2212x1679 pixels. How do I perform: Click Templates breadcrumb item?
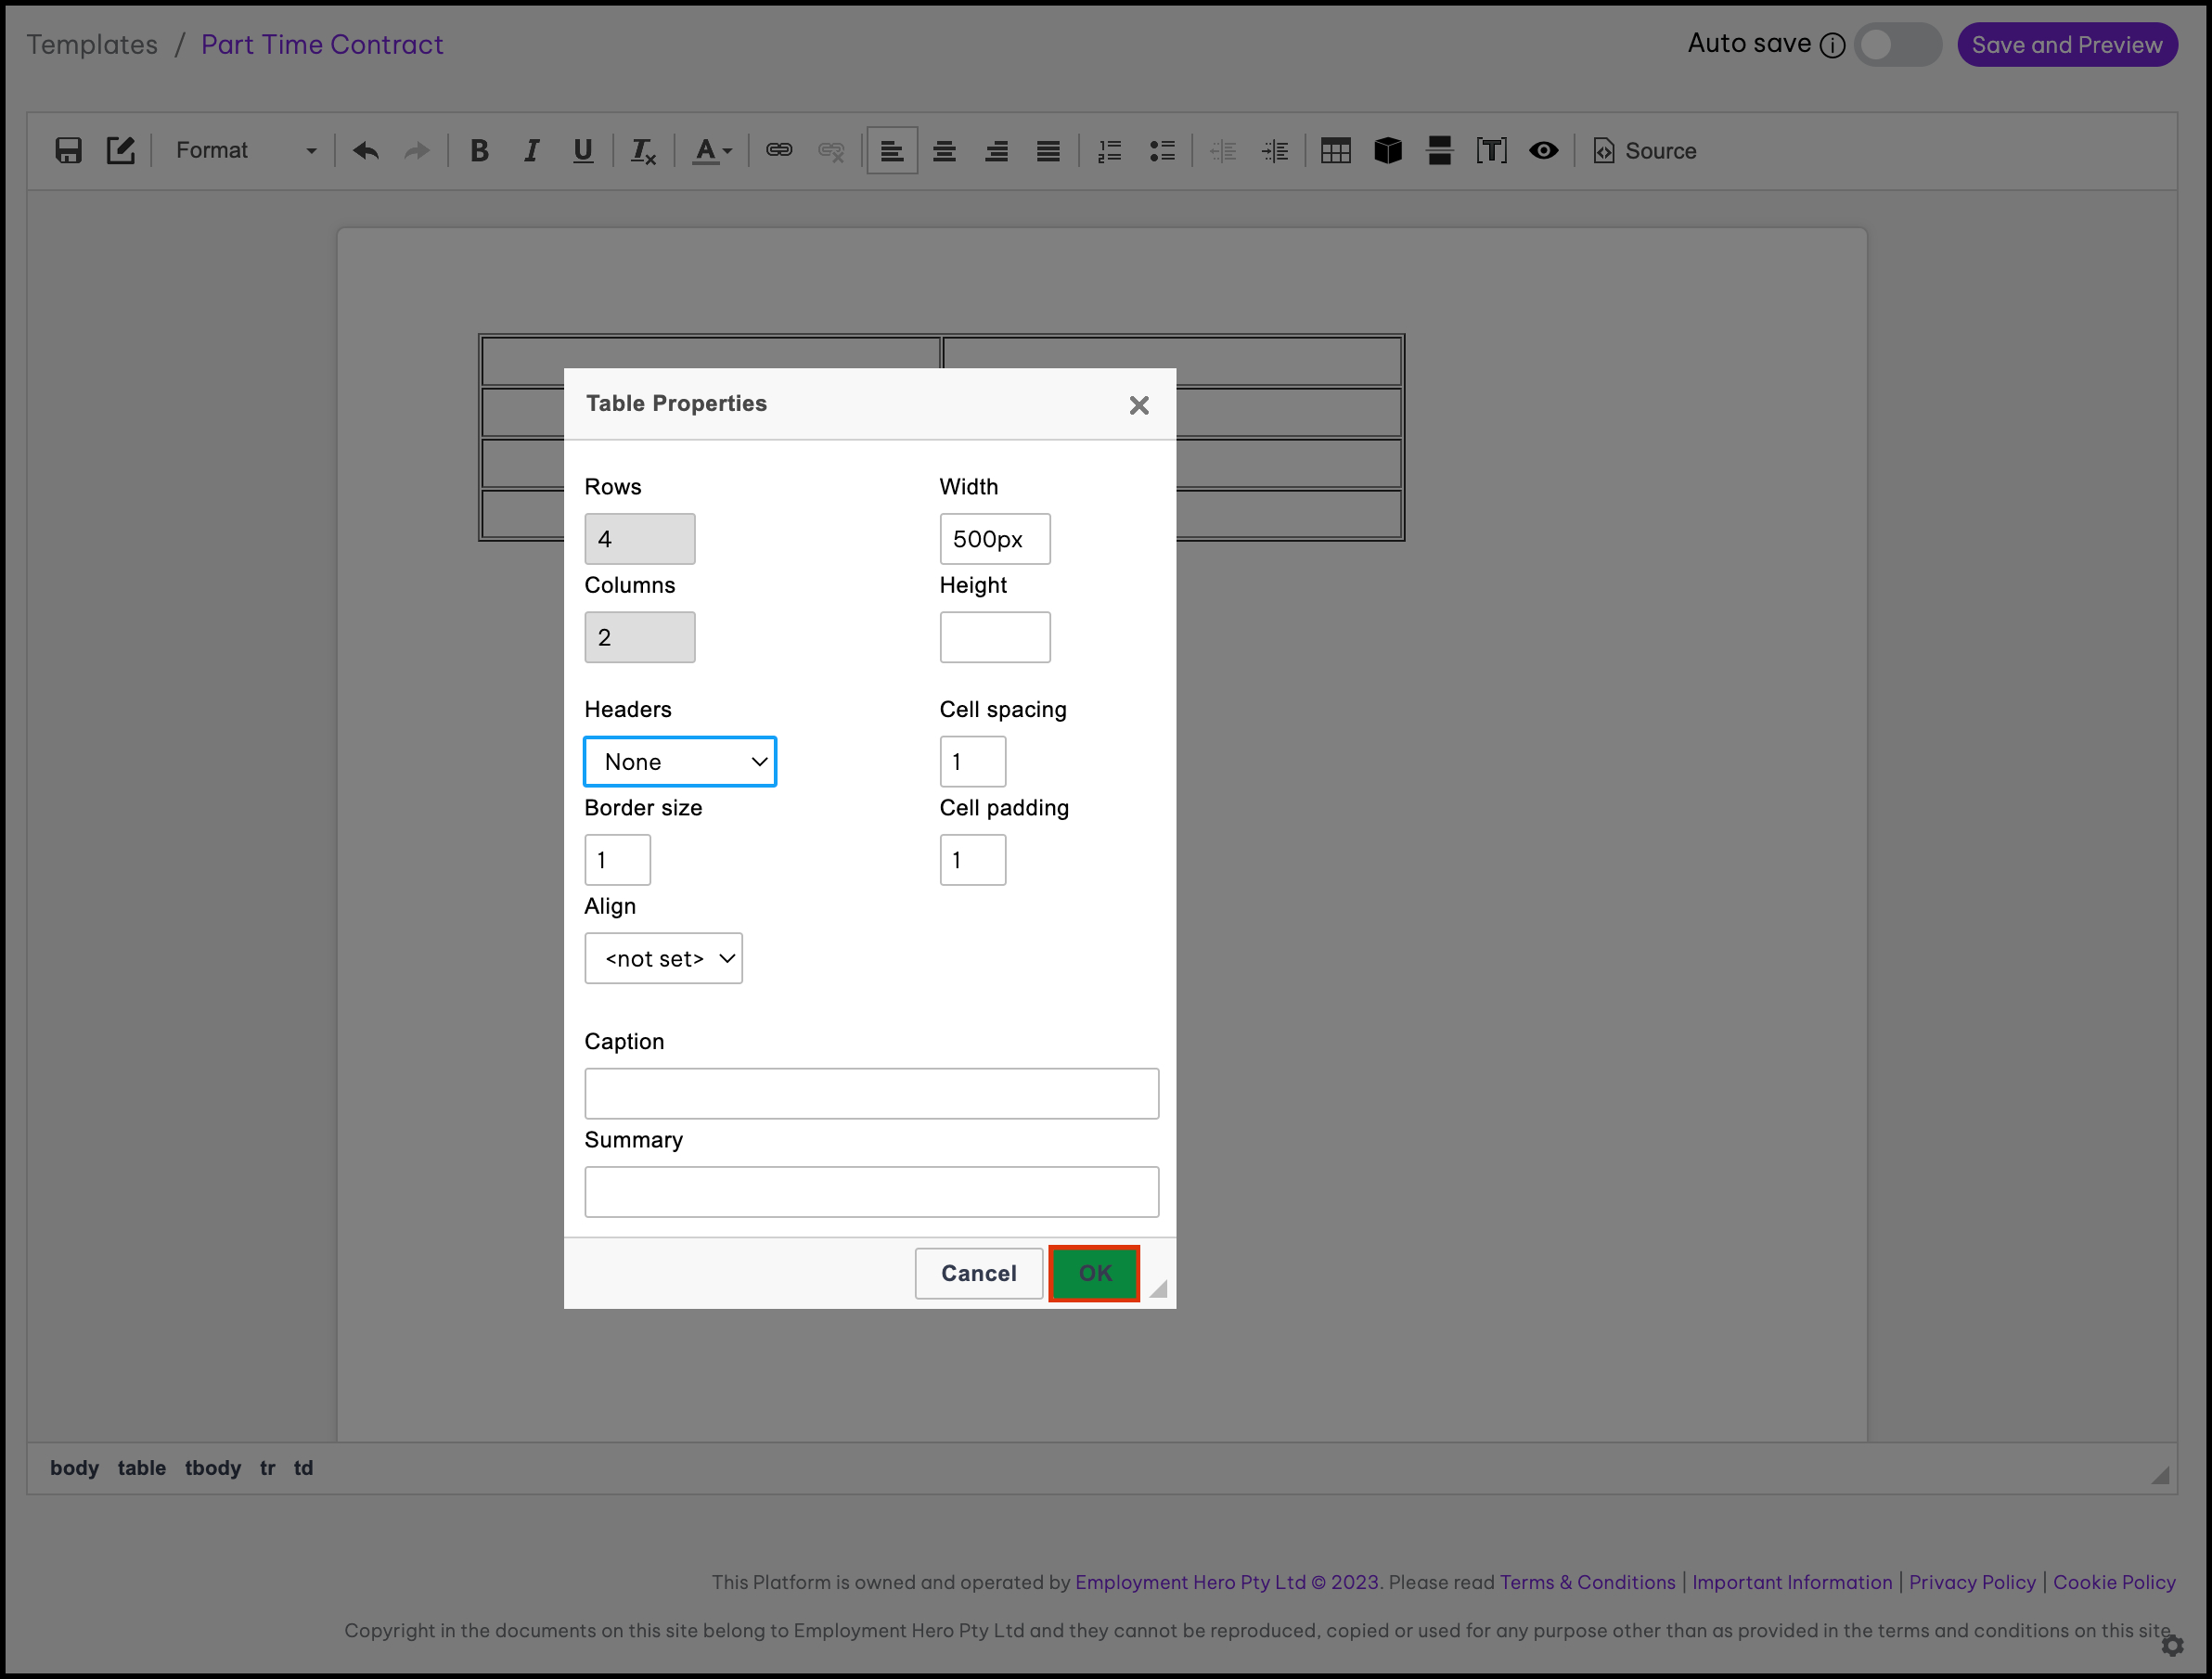(x=92, y=45)
